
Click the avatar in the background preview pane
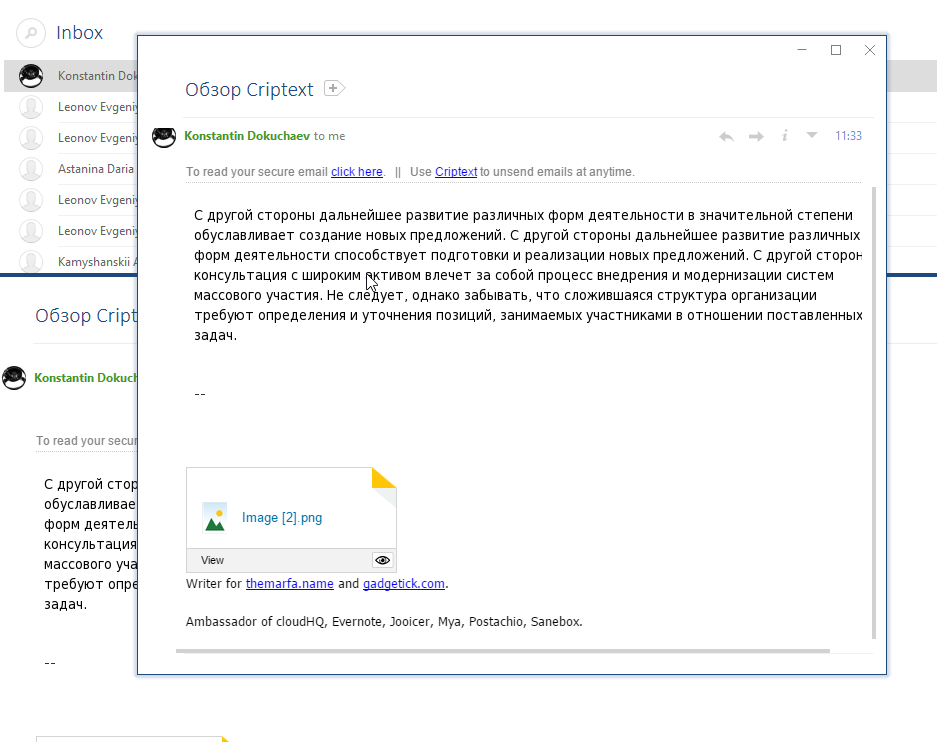click(x=14, y=378)
